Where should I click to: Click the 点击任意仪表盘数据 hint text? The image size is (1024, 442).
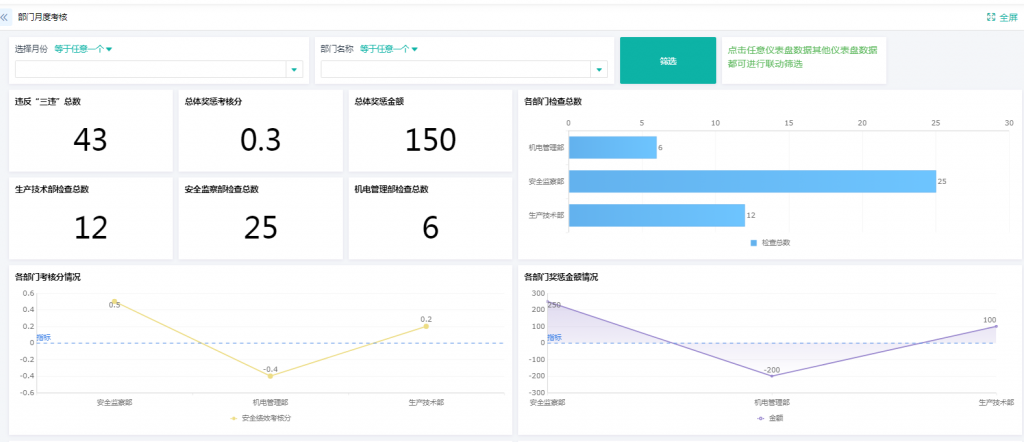803,57
